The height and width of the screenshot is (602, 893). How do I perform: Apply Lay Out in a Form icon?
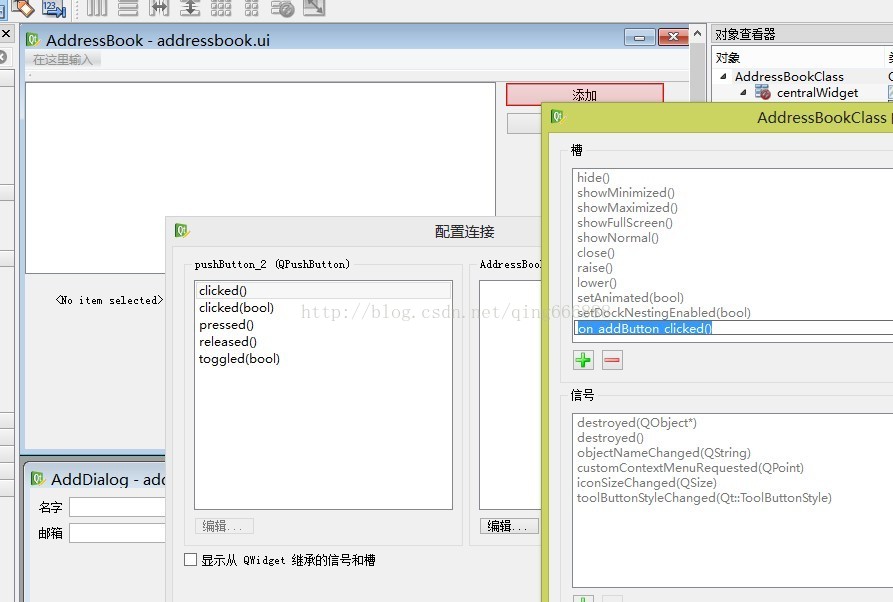click(x=251, y=7)
